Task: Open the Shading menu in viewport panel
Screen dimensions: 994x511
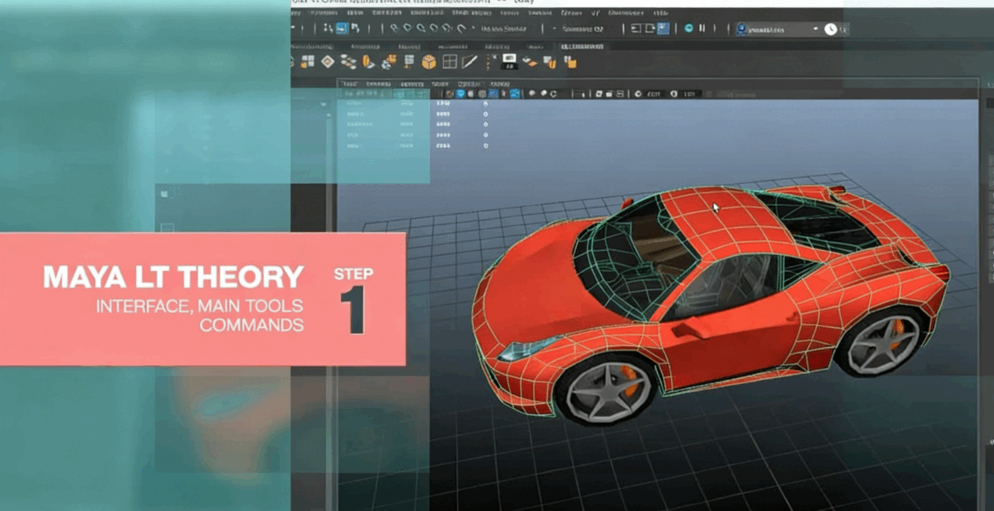Action: point(378,84)
